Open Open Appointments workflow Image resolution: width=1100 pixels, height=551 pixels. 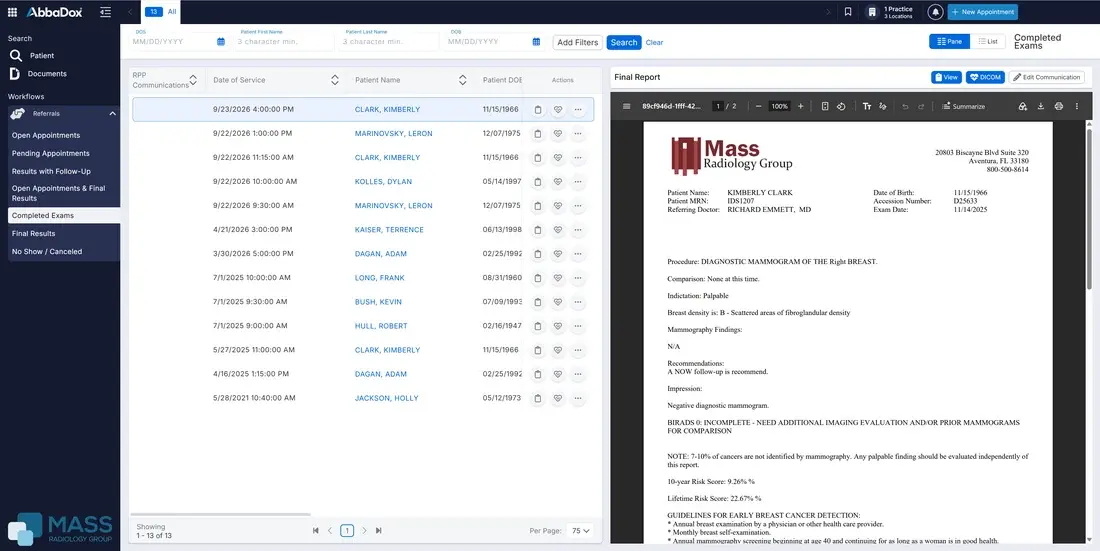46,135
